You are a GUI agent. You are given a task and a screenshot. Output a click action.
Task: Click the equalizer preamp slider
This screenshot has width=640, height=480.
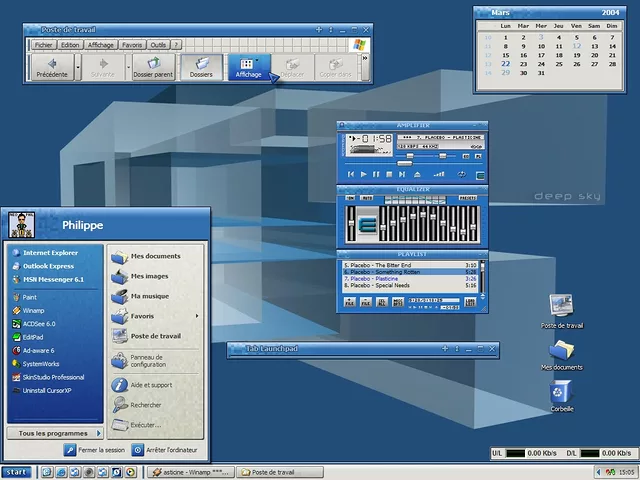pyautogui.click(x=351, y=222)
